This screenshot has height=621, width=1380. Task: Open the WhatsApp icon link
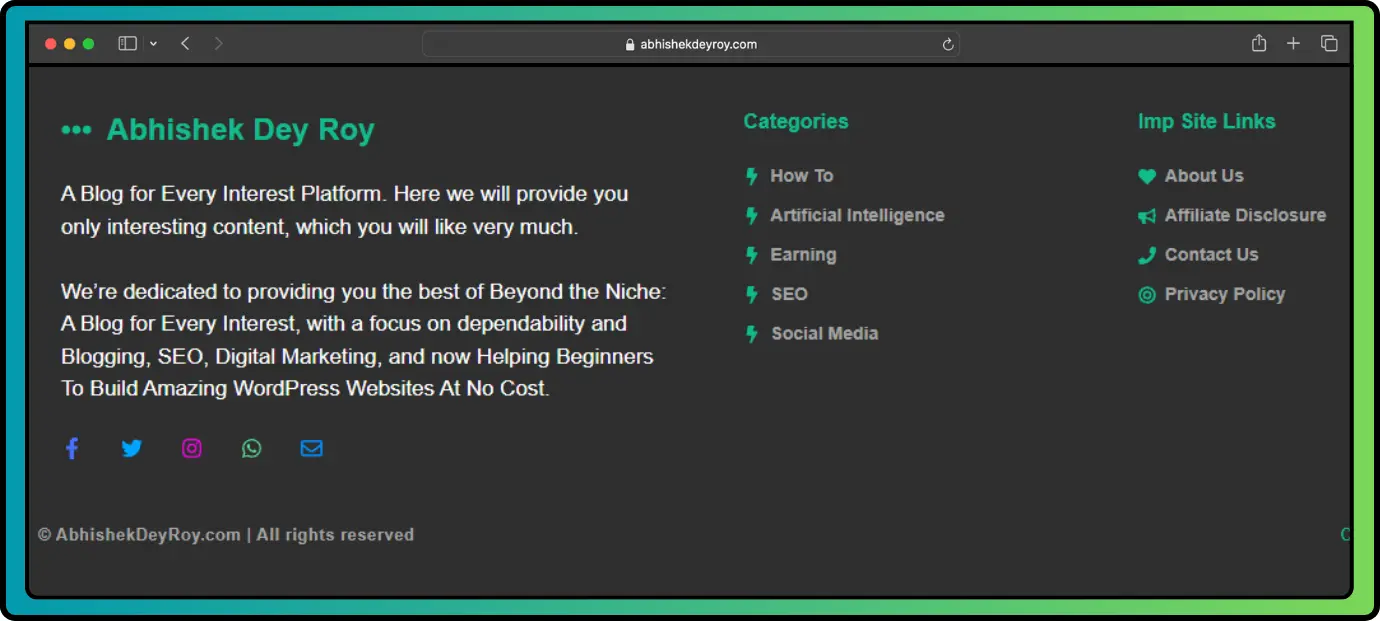coord(252,448)
